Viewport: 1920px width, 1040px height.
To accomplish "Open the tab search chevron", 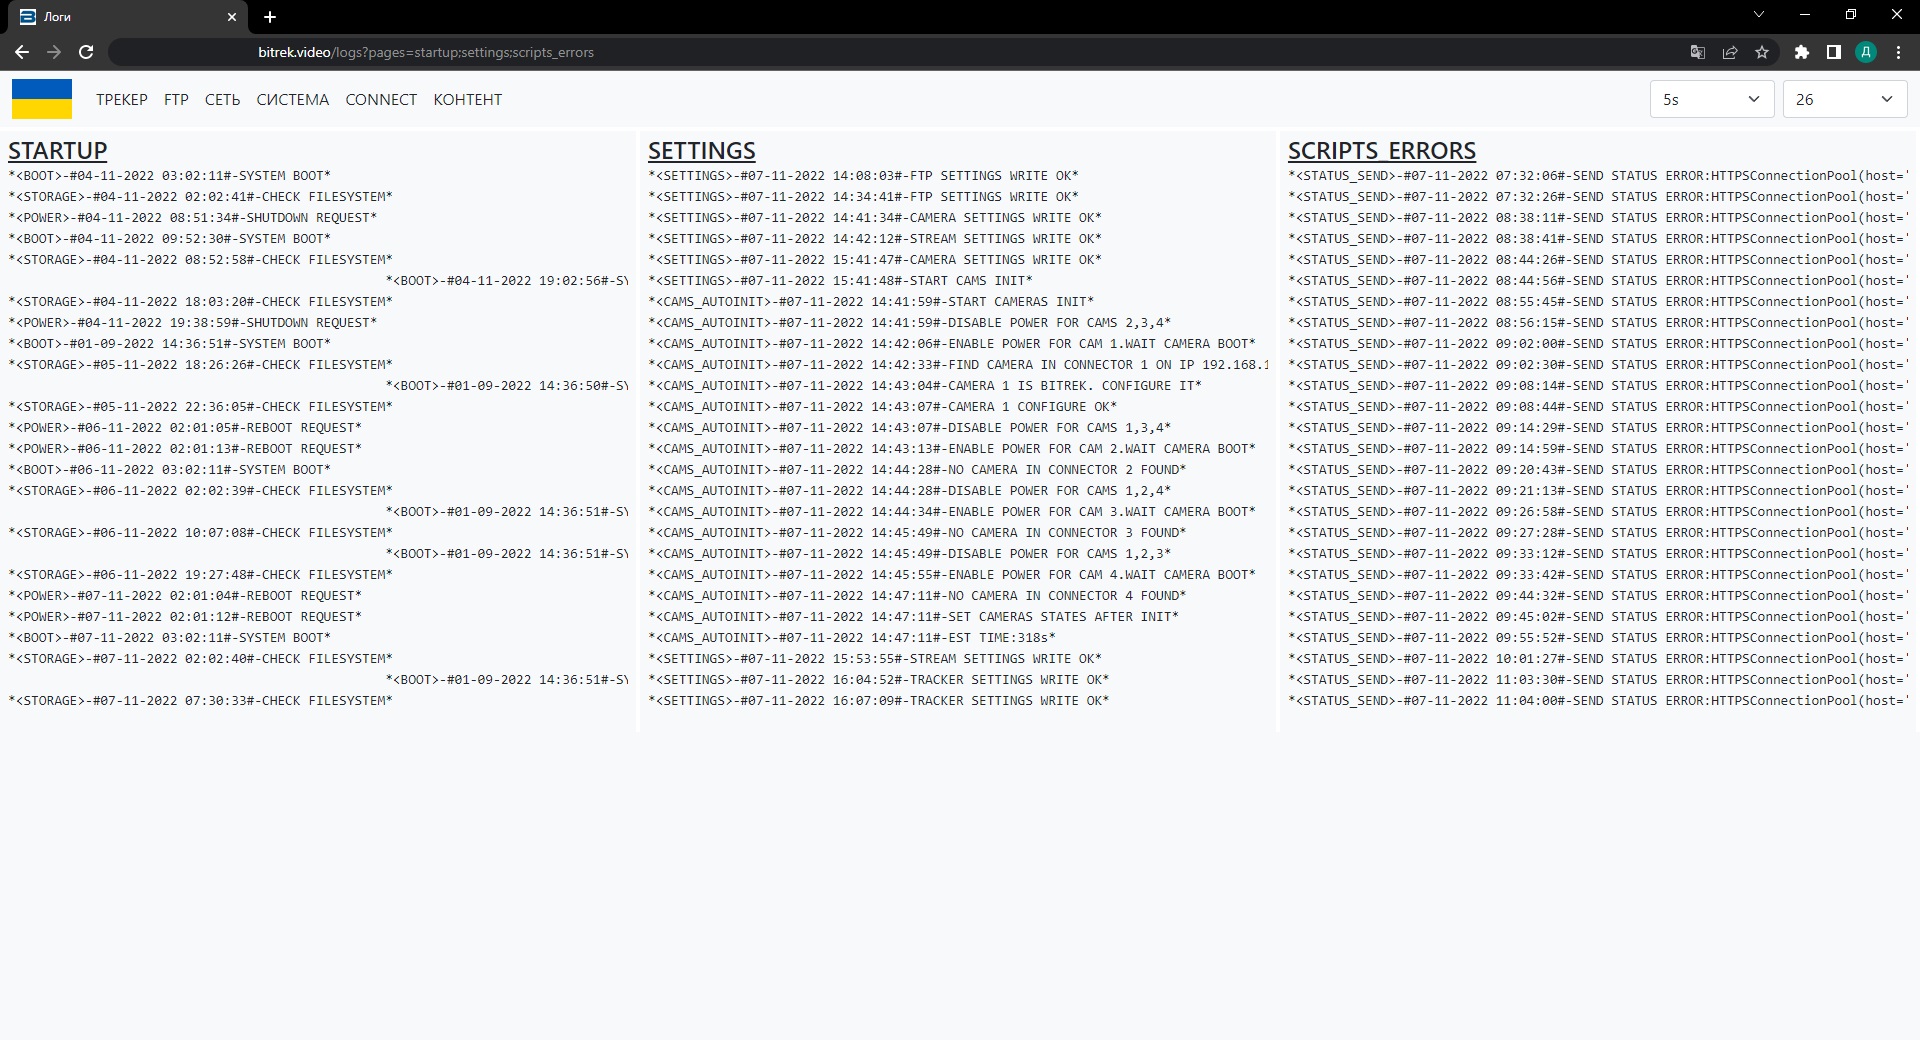I will coord(1759,15).
